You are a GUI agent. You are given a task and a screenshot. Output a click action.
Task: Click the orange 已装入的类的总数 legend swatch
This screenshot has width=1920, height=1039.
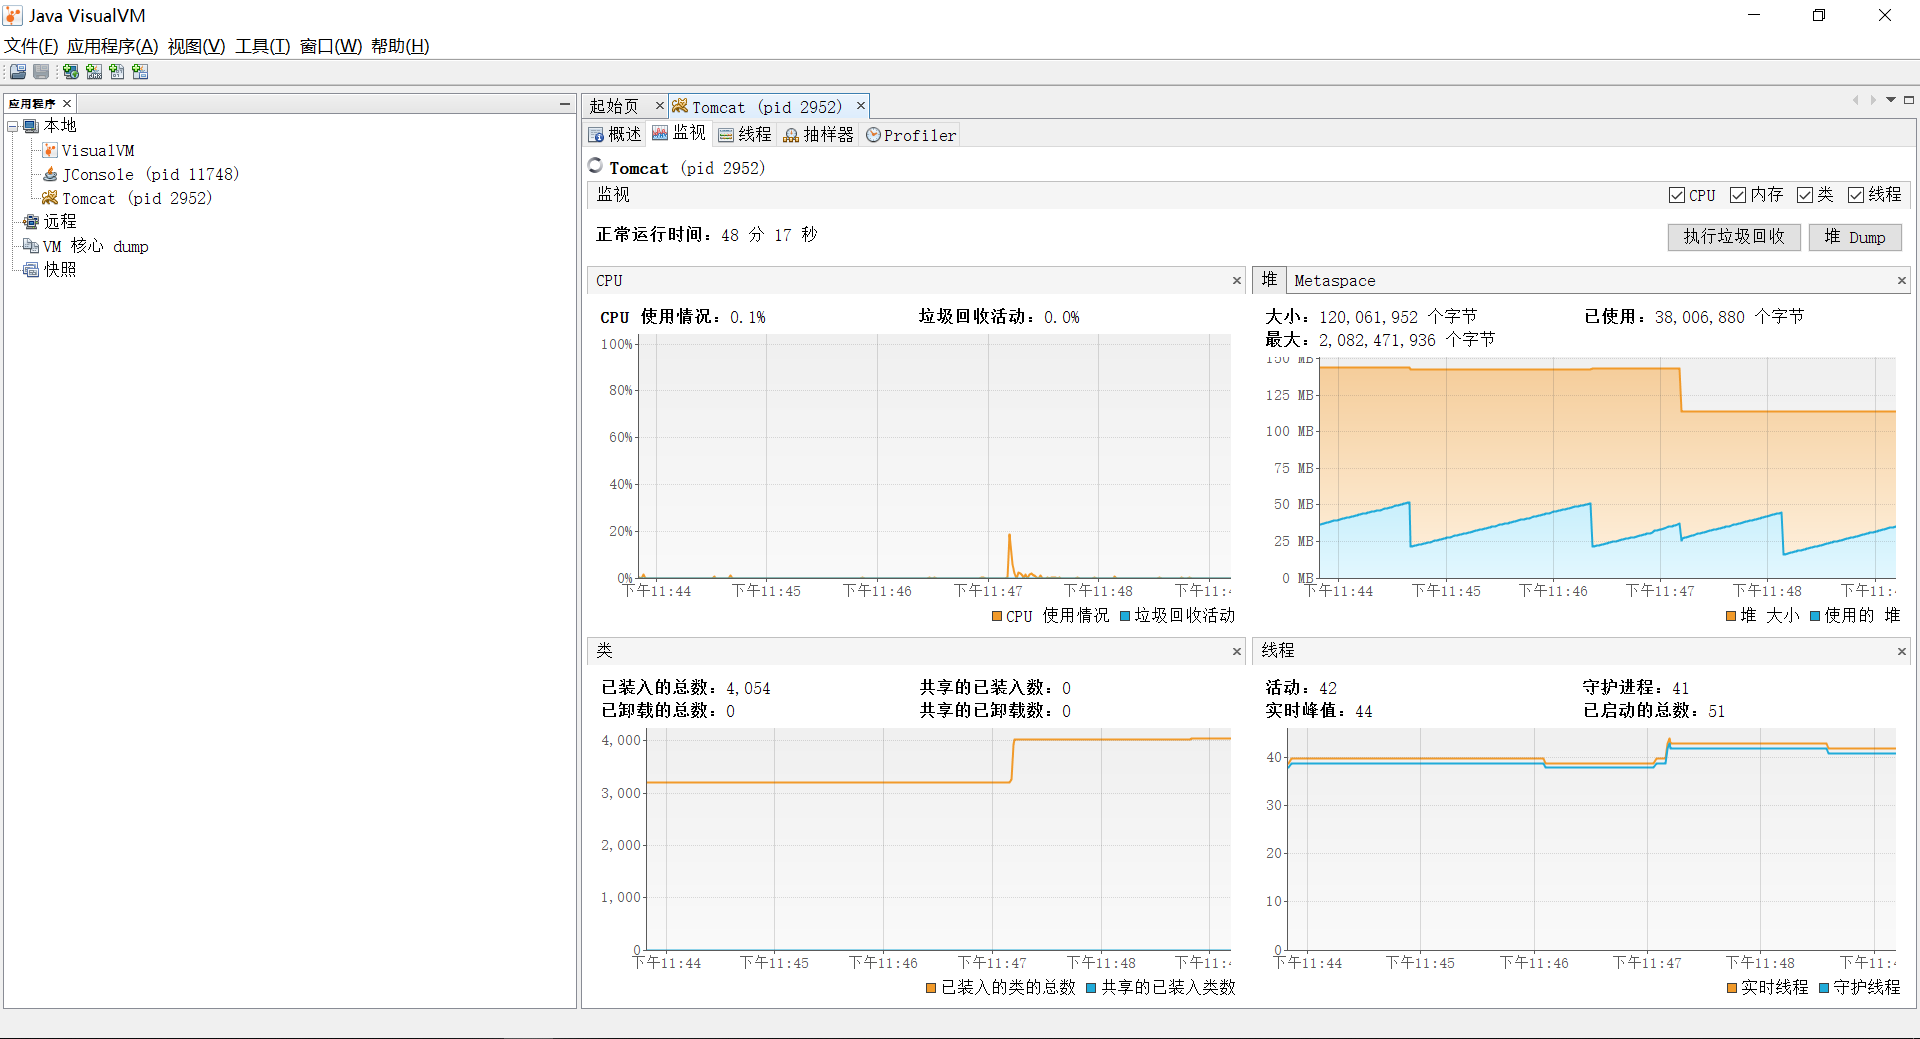click(x=931, y=988)
